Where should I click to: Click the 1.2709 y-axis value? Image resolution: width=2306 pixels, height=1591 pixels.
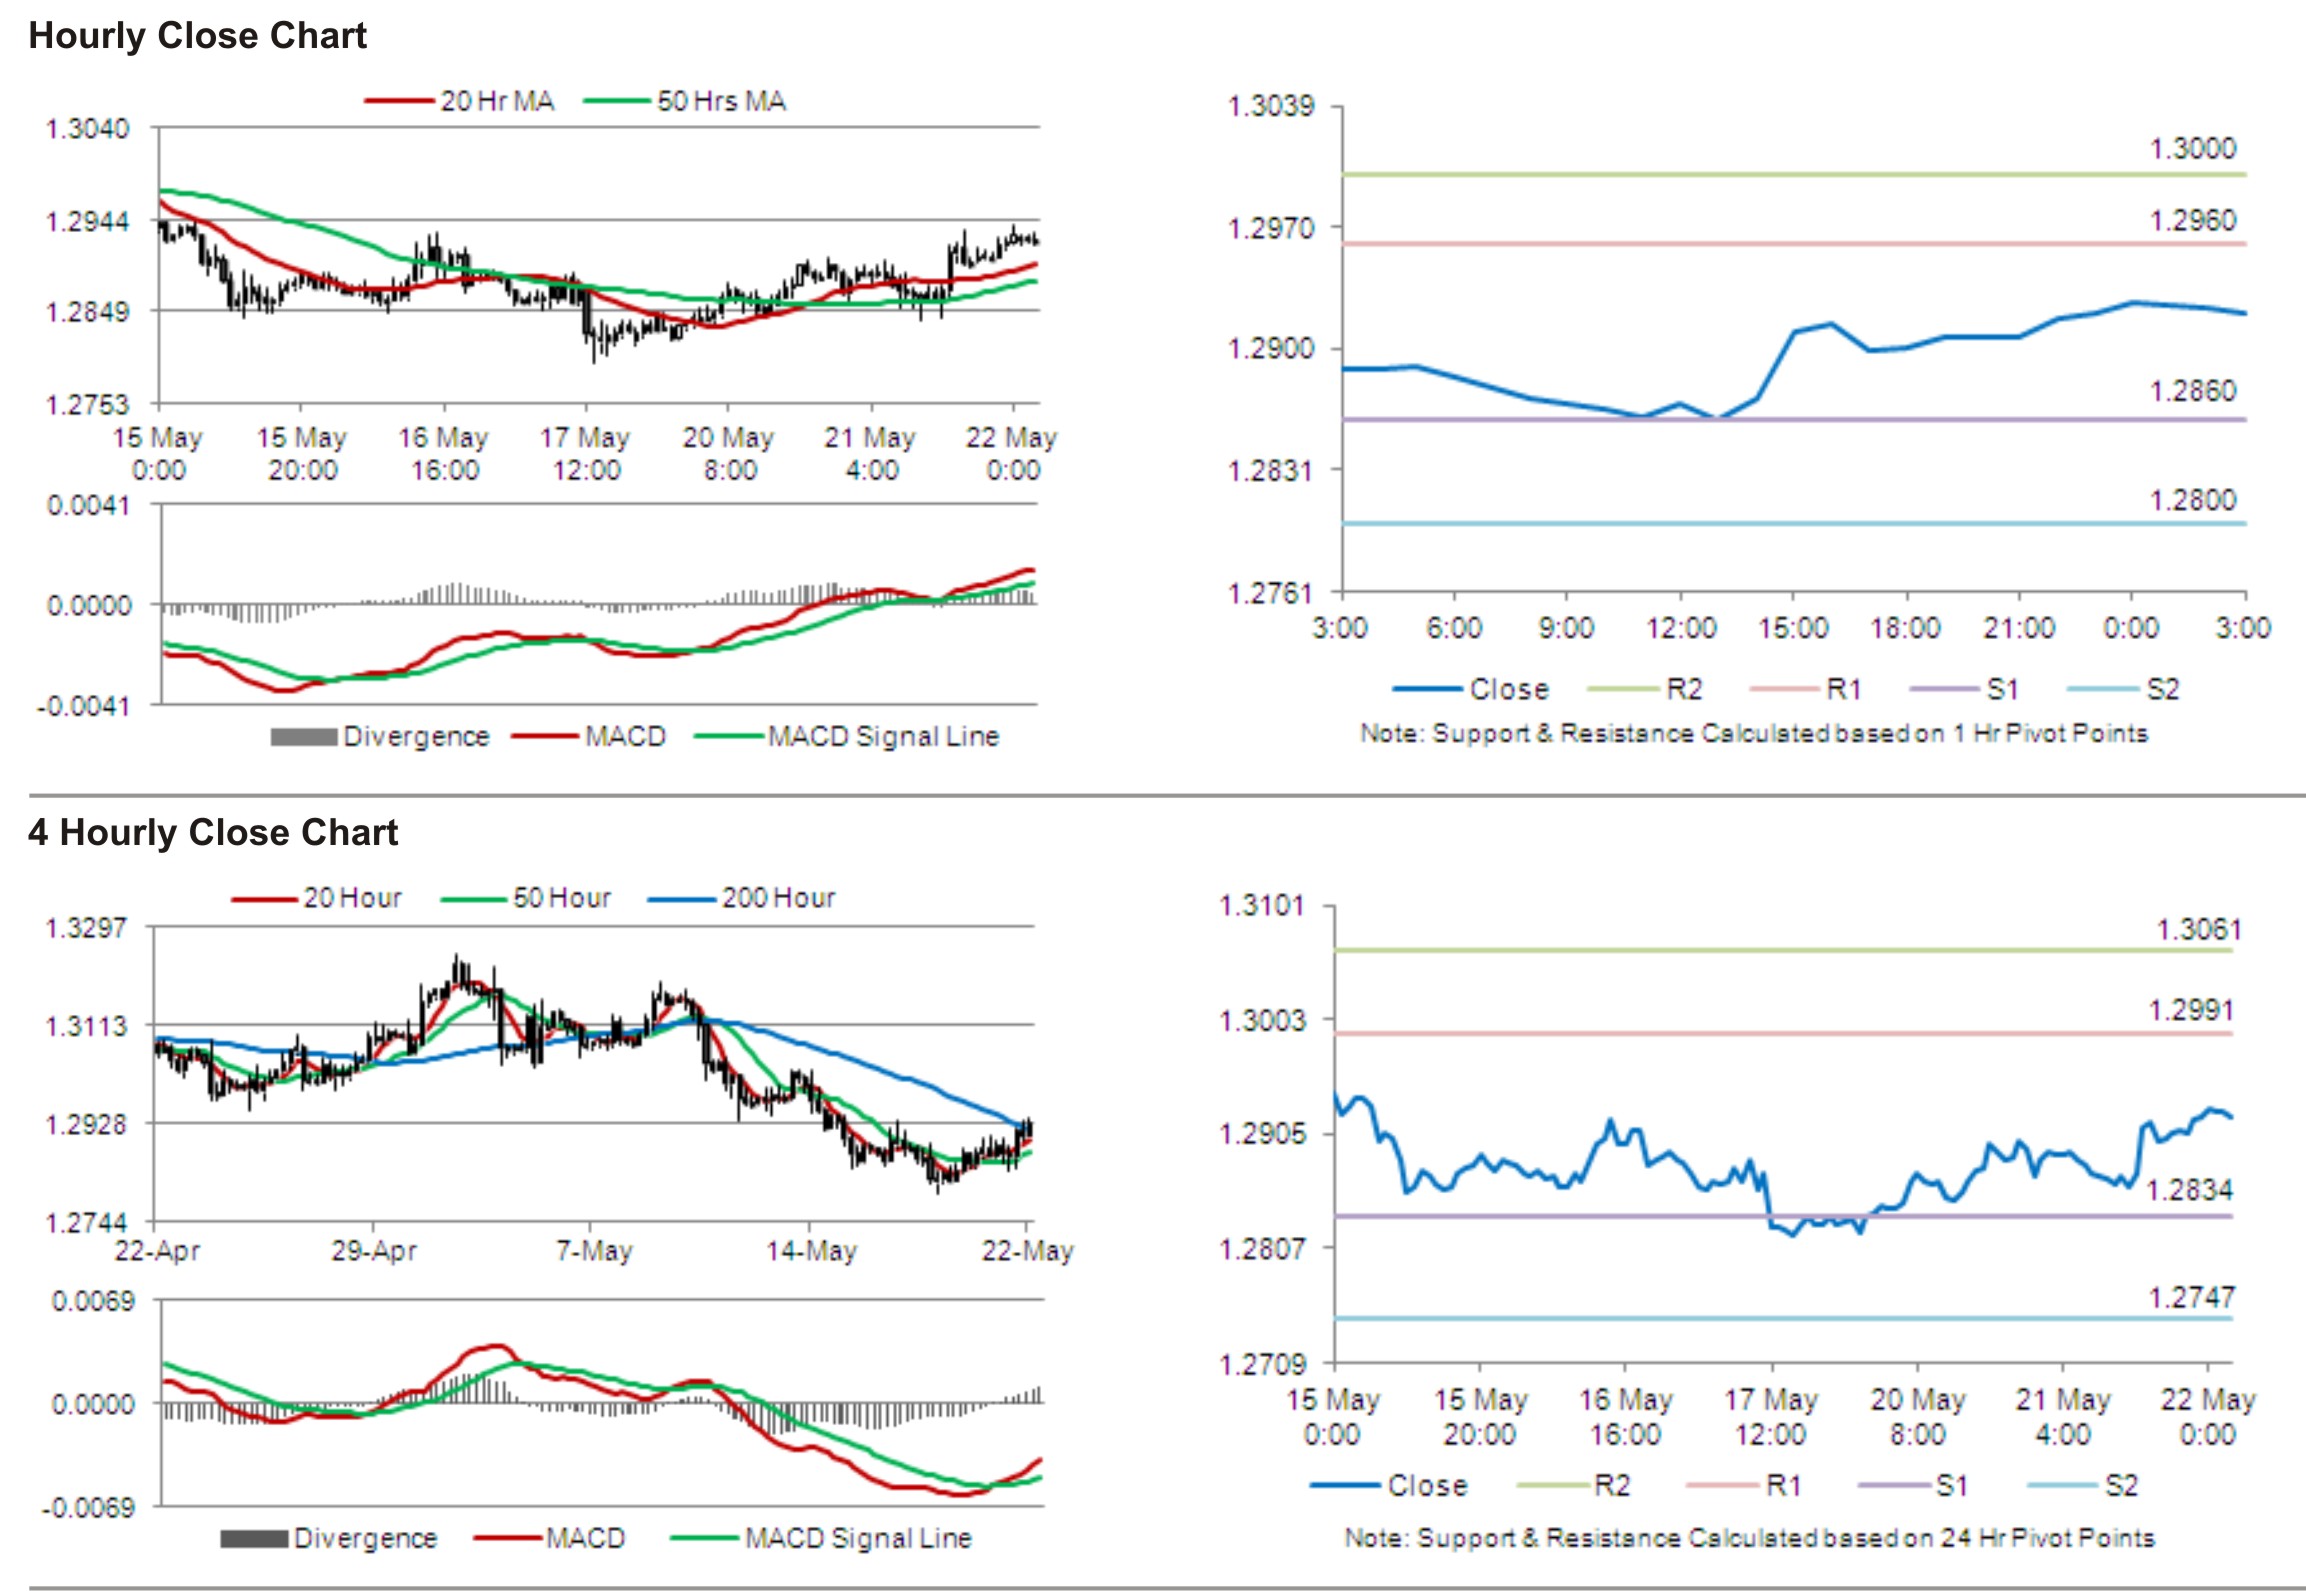[x=1263, y=1364]
